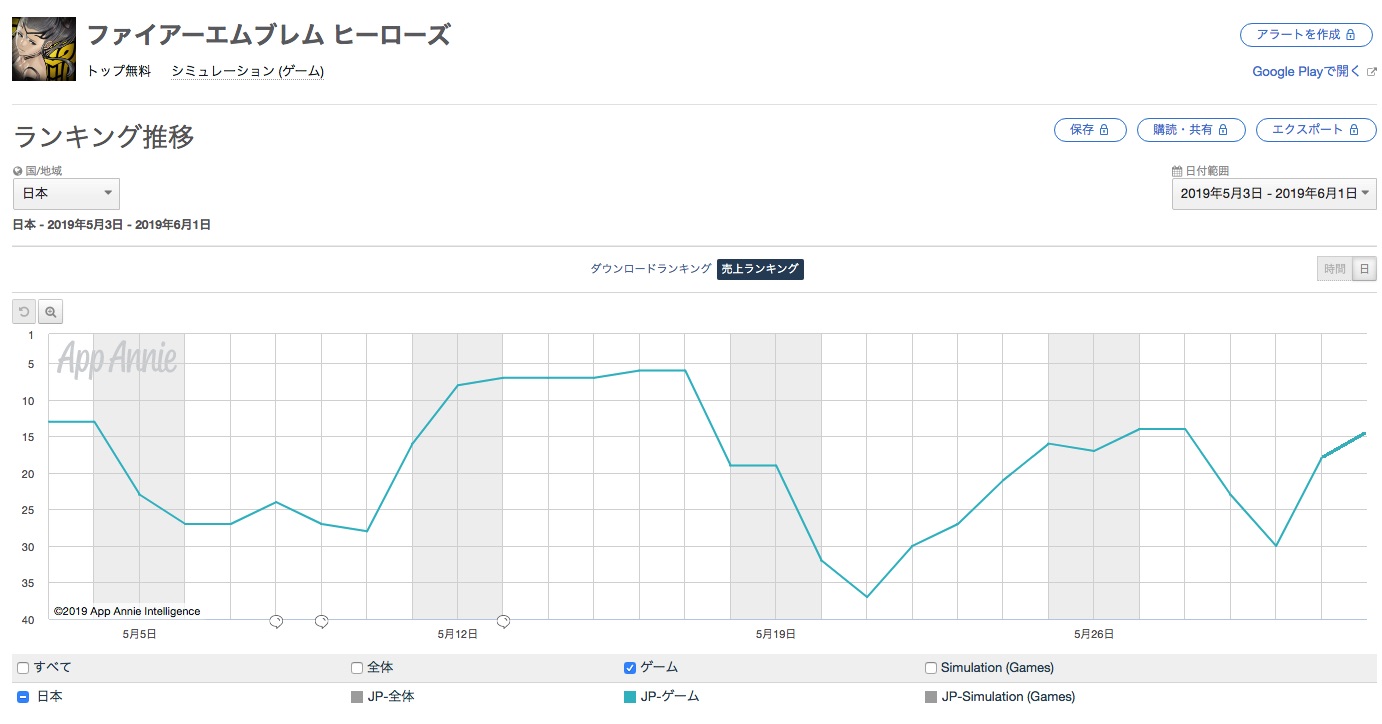Click the 保存 button

1090,130
